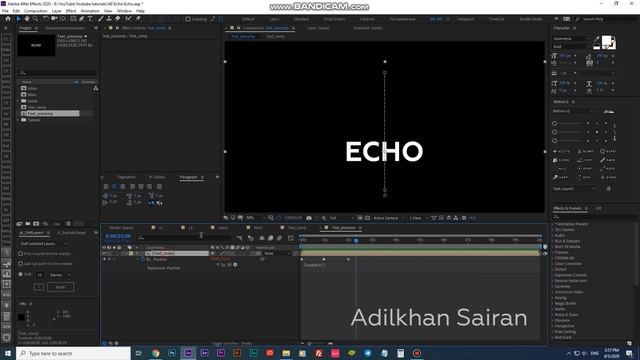Select the Brush tool

[x=100, y=19]
